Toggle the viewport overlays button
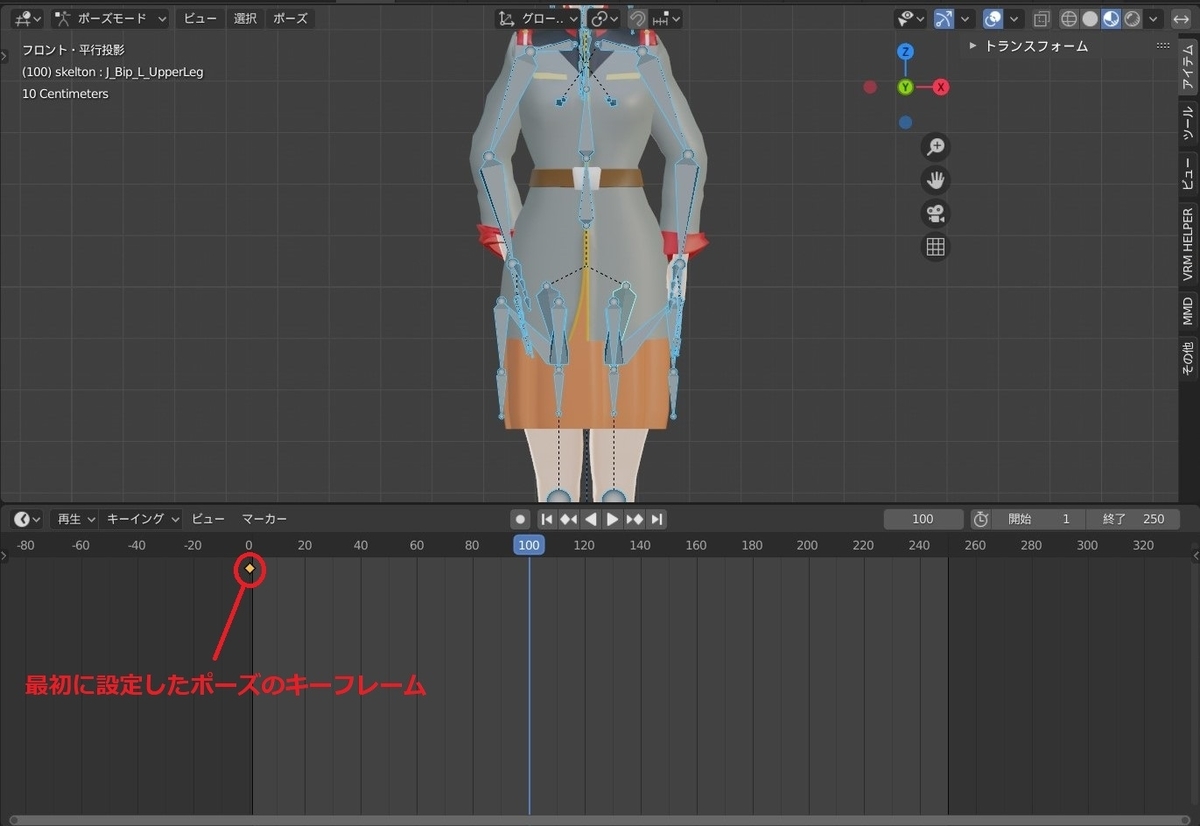The height and width of the screenshot is (826, 1200). pos(993,18)
